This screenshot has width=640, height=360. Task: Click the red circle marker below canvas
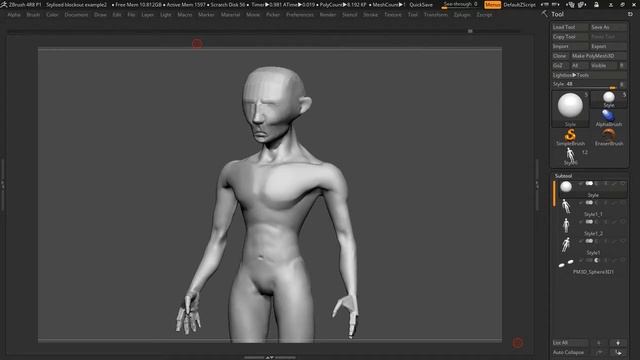pyautogui.click(x=518, y=343)
